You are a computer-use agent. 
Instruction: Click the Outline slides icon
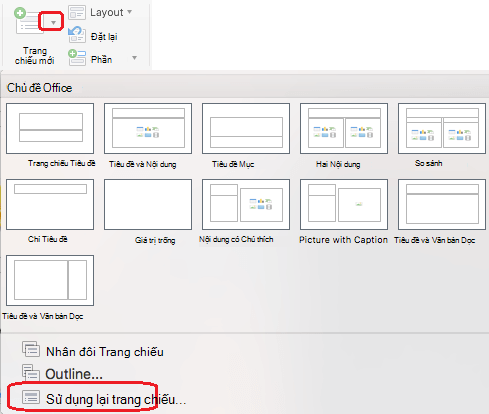[x=31, y=372]
